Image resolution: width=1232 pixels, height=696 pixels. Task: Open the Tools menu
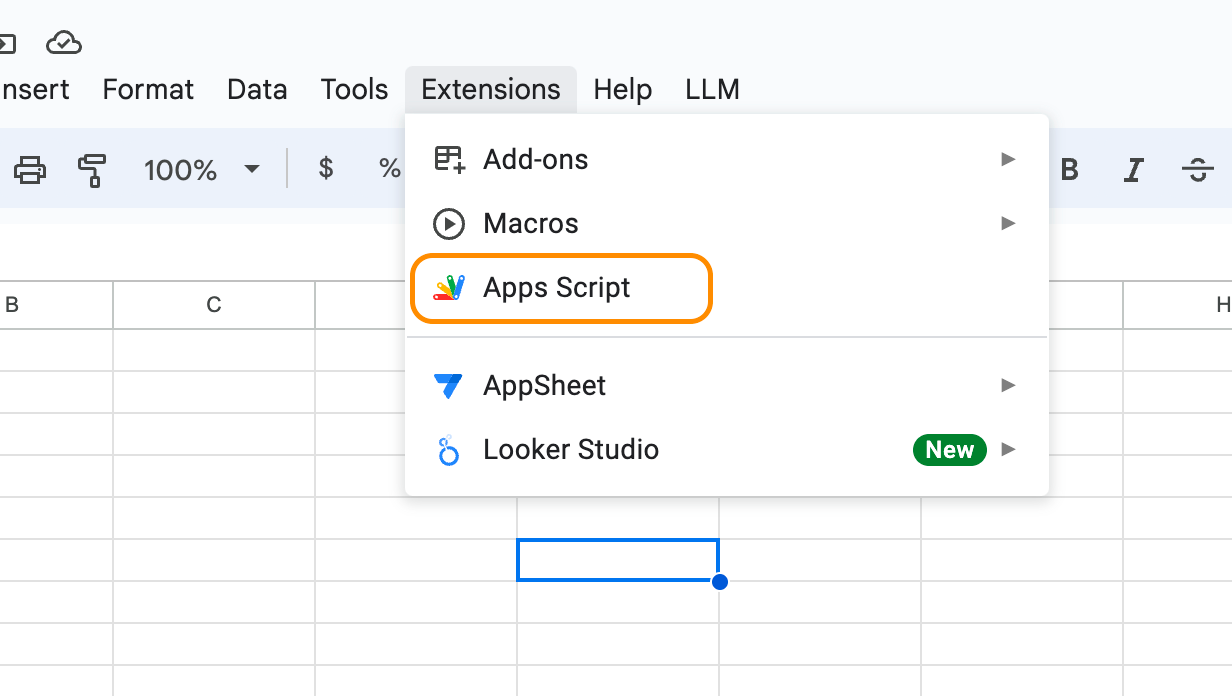[x=354, y=89]
